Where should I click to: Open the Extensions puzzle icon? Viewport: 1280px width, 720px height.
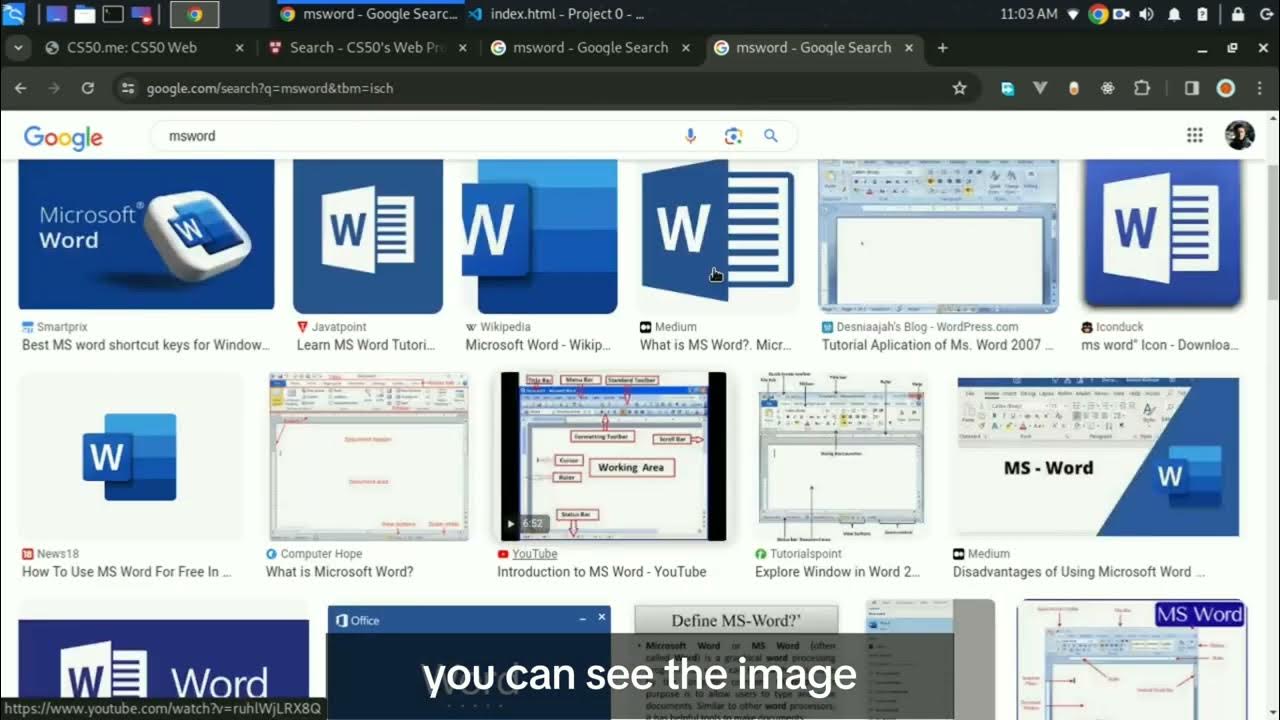click(1142, 88)
